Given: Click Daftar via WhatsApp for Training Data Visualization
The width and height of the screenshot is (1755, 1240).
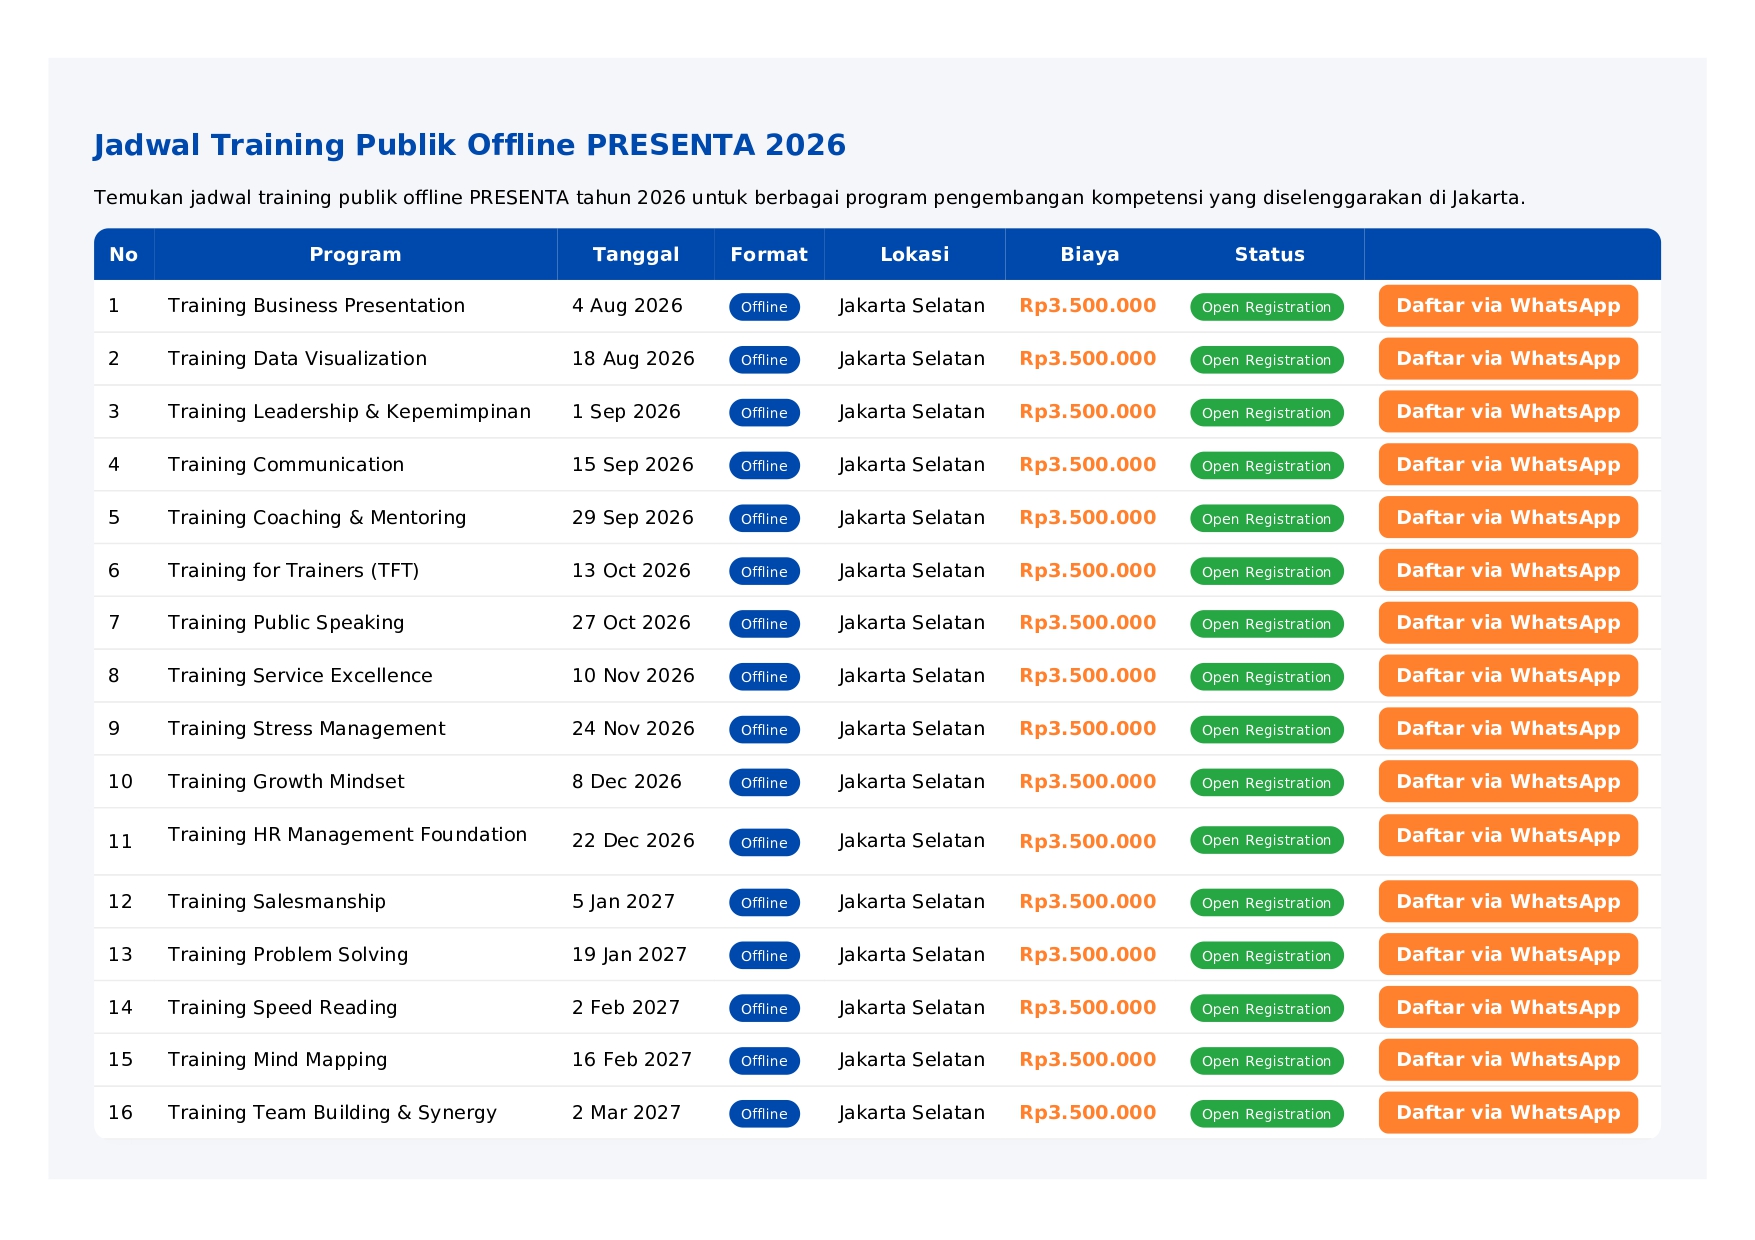Looking at the screenshot, I should point(1508,359).
